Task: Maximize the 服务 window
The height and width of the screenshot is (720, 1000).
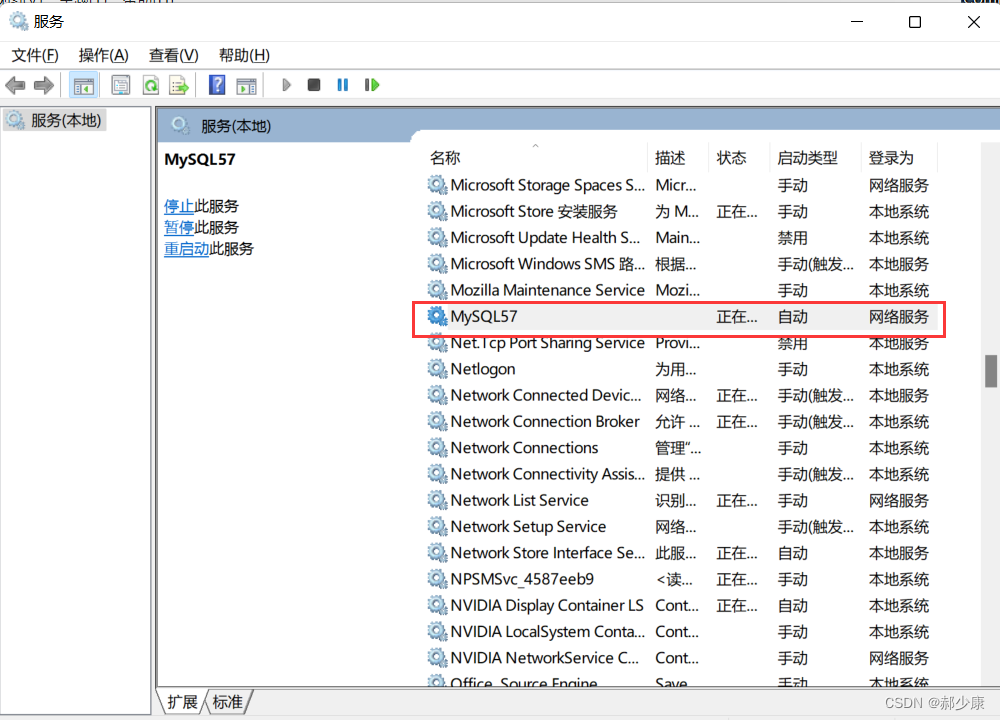Action: point(915,22)
